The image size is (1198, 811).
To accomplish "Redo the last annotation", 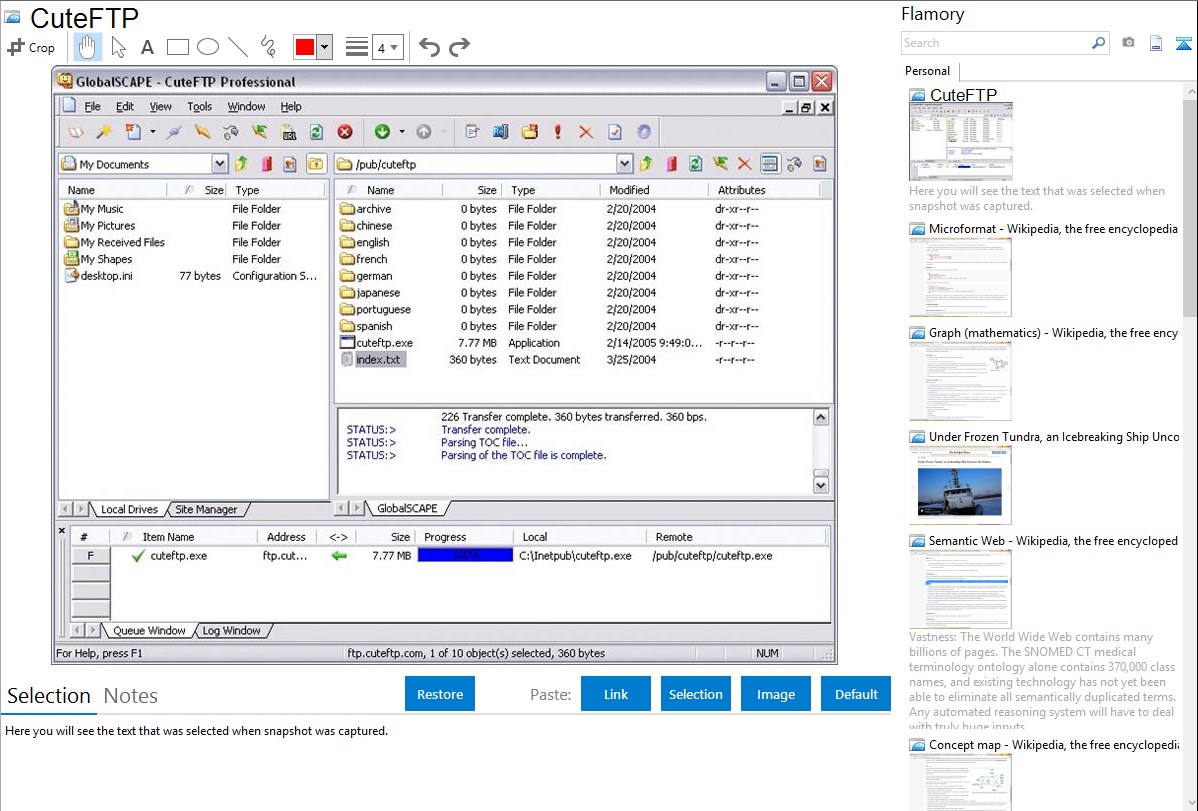I will pos(459,47).
